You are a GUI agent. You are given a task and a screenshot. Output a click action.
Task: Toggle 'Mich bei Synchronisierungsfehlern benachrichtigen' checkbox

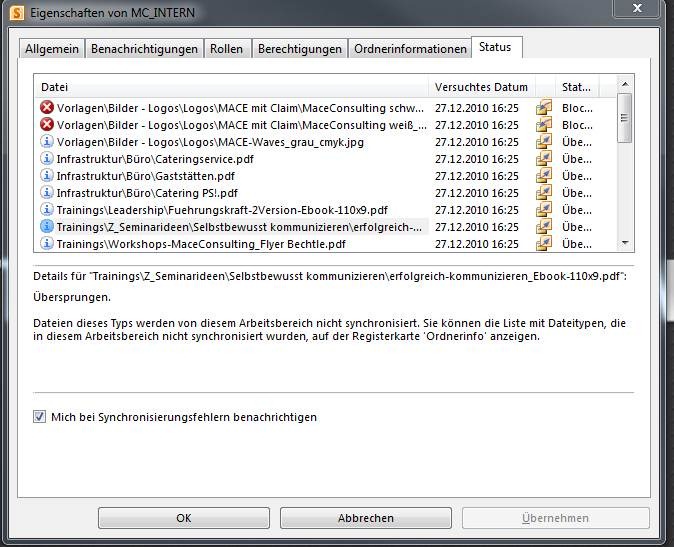pyautogui.click(x=40, y=417)
